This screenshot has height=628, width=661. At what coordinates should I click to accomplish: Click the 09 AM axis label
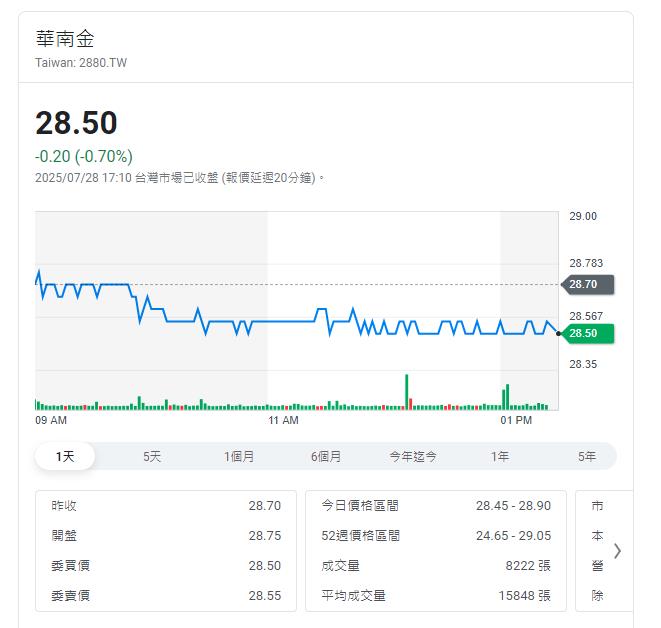tap(51, 420)
